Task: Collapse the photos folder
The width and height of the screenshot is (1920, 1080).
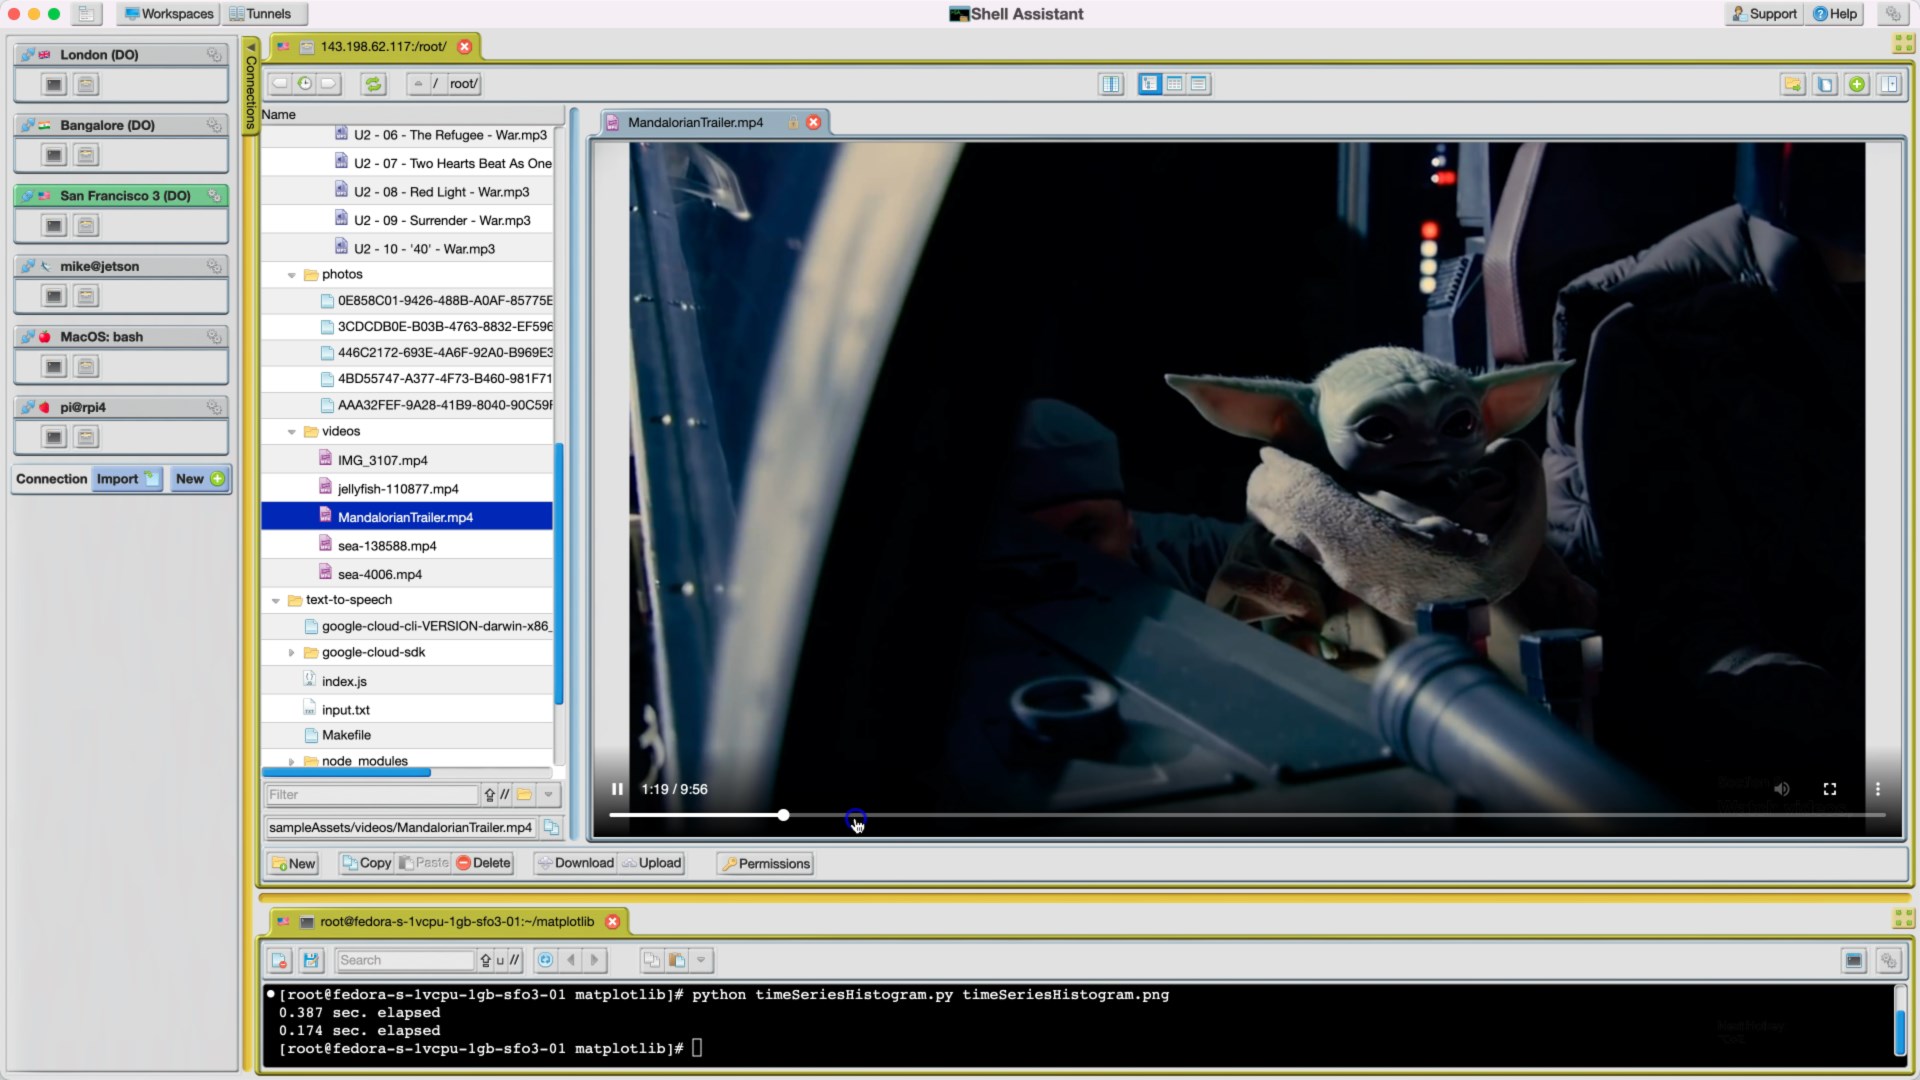Action: coord(291,275)
